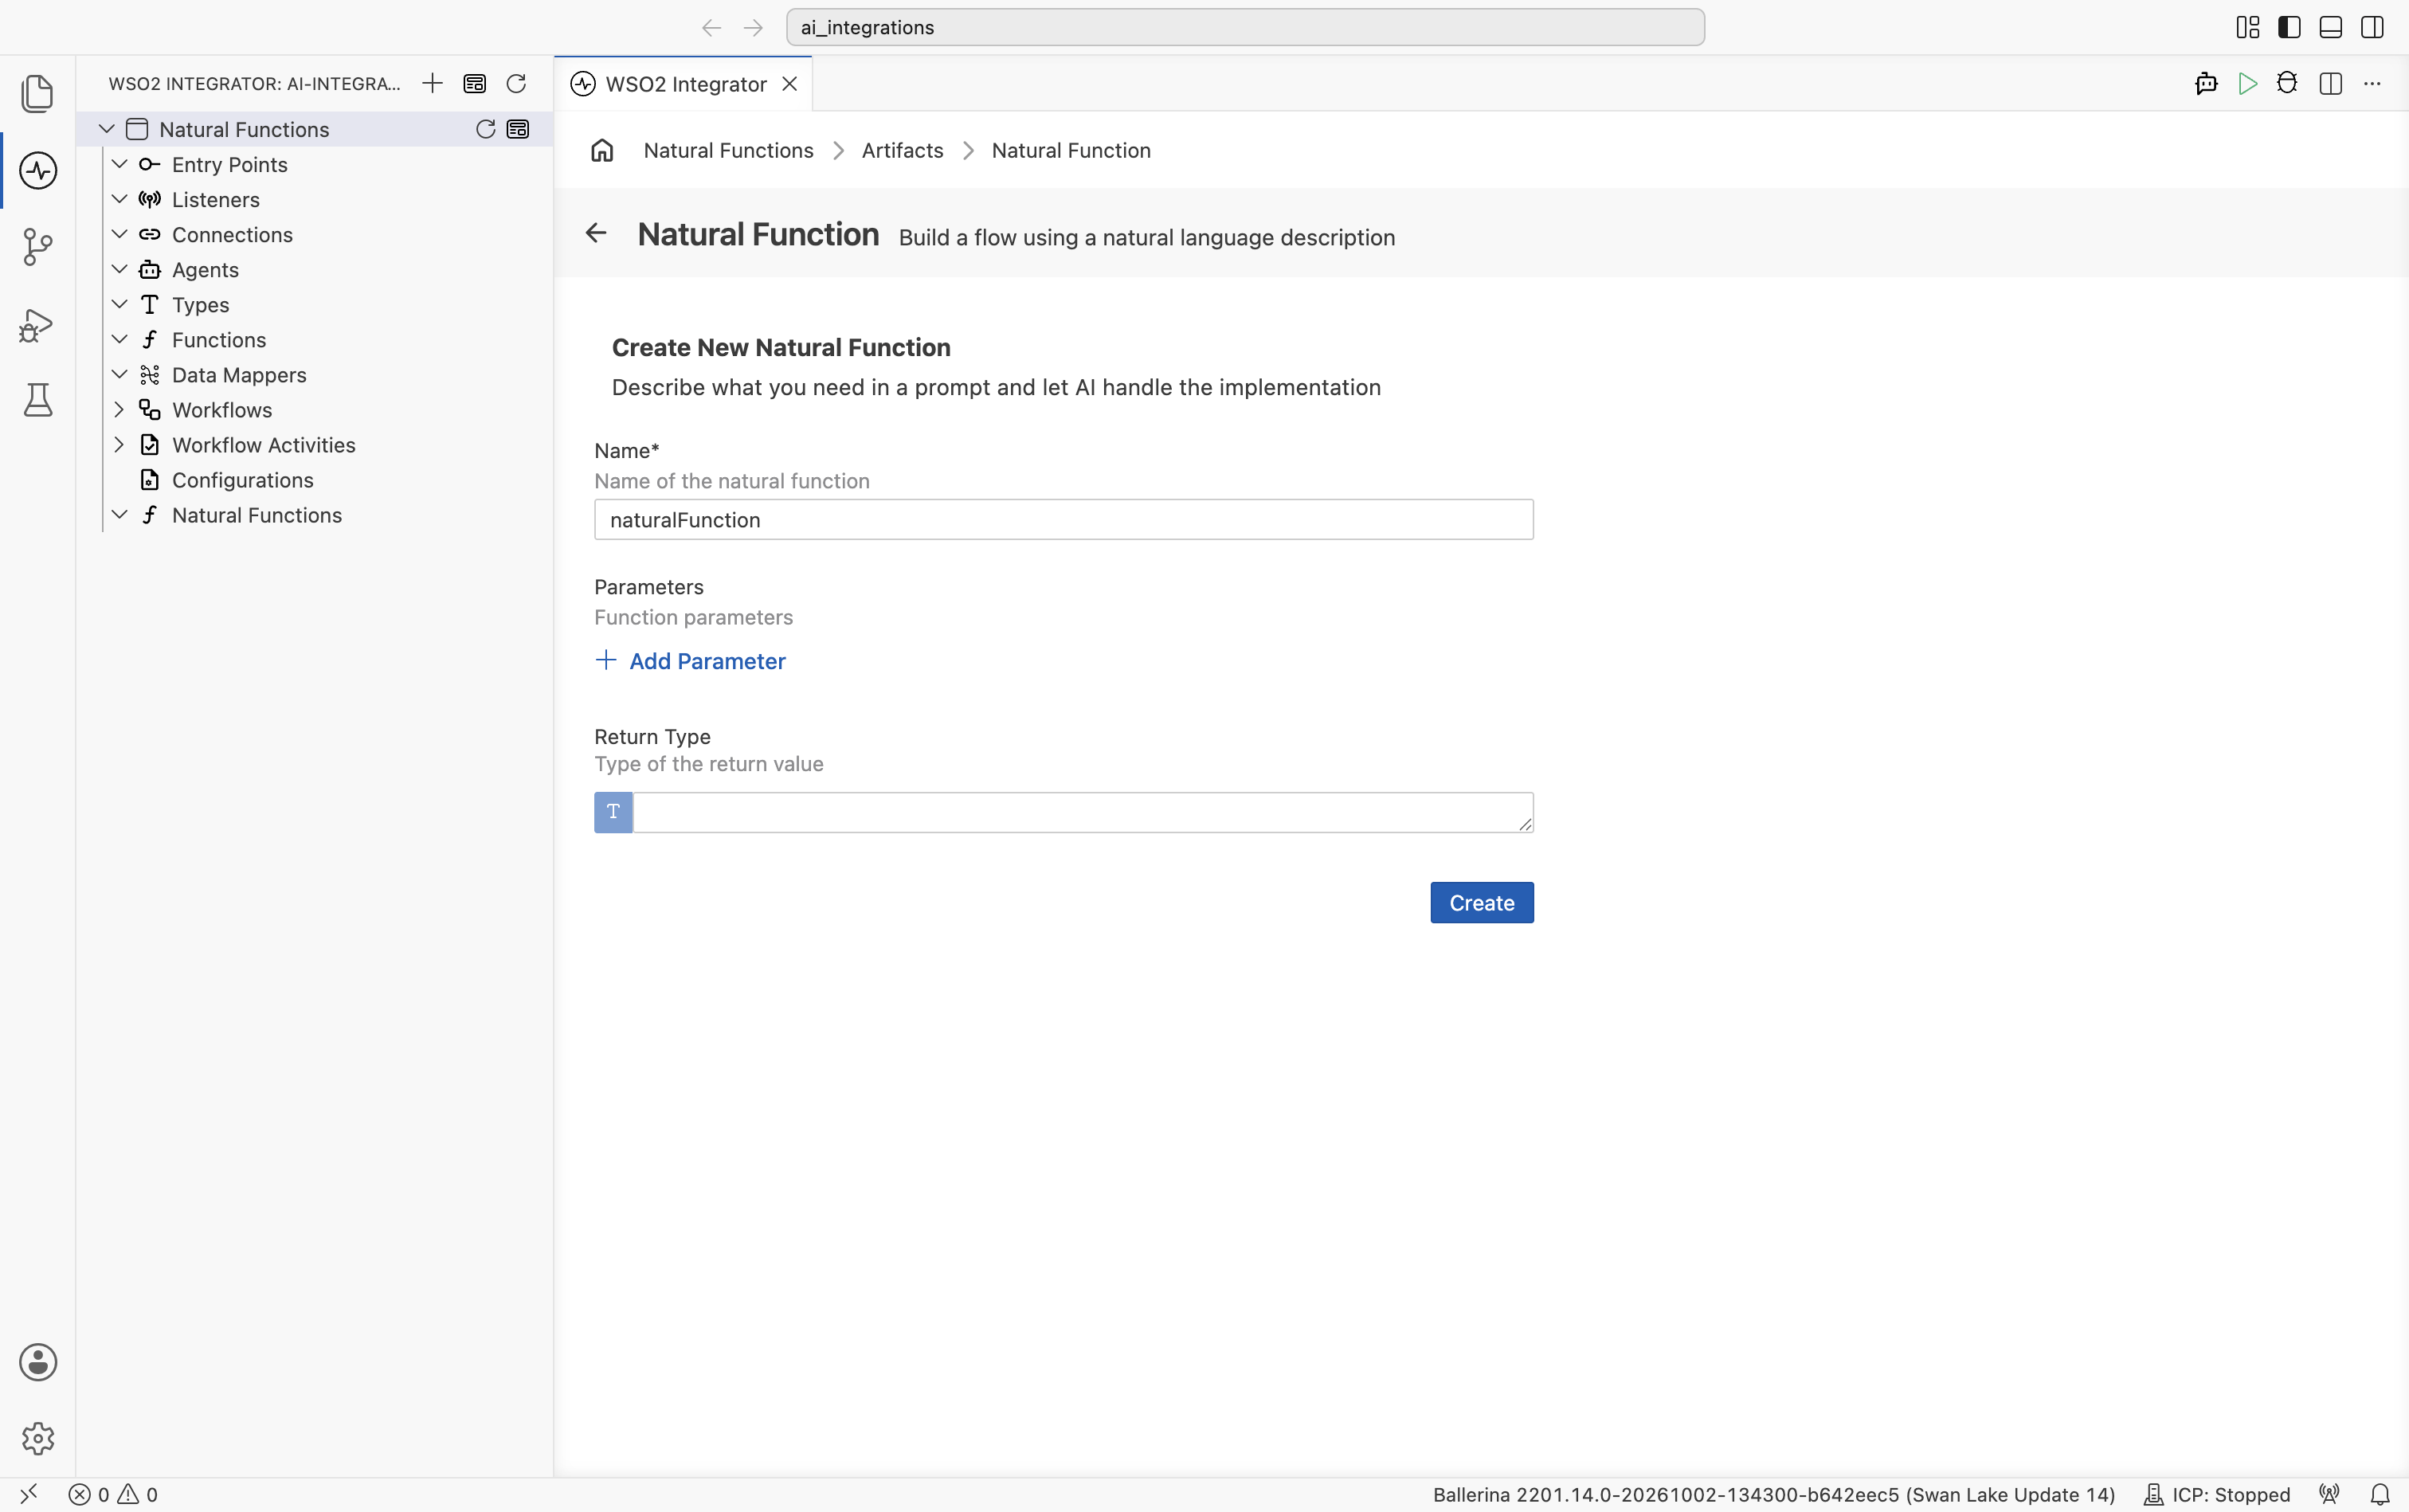Refresh the WSO2 Integrator sidebar

(x=516, y=83)
